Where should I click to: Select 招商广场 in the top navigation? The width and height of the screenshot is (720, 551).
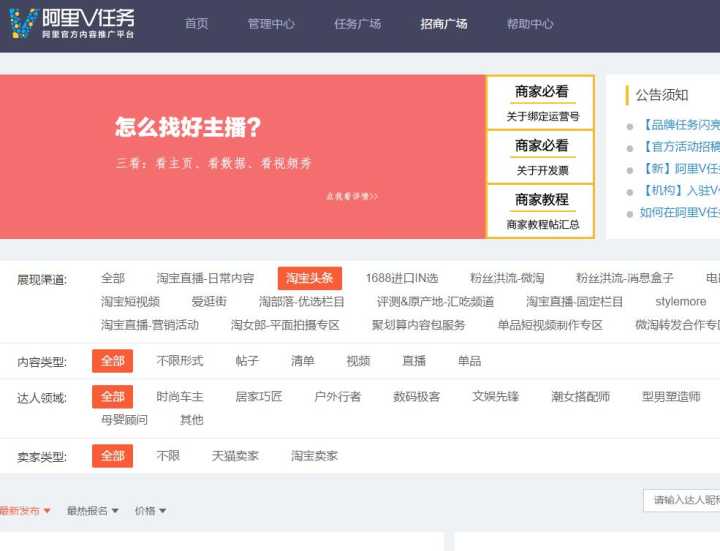[444, 23]
